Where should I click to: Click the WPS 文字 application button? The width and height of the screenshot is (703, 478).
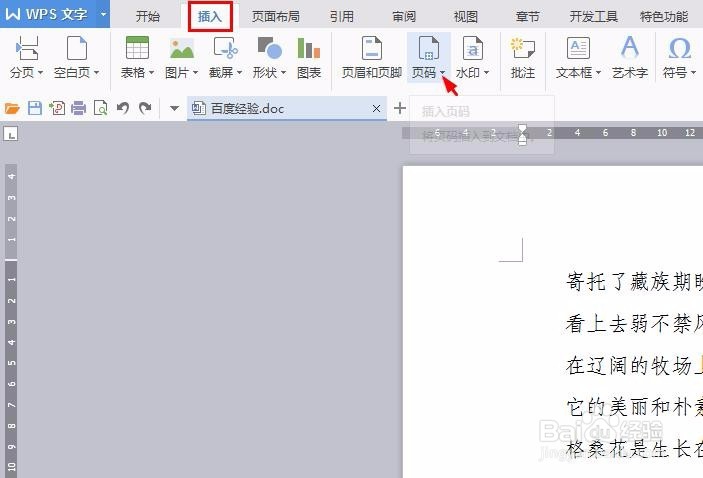click(48, 14)
